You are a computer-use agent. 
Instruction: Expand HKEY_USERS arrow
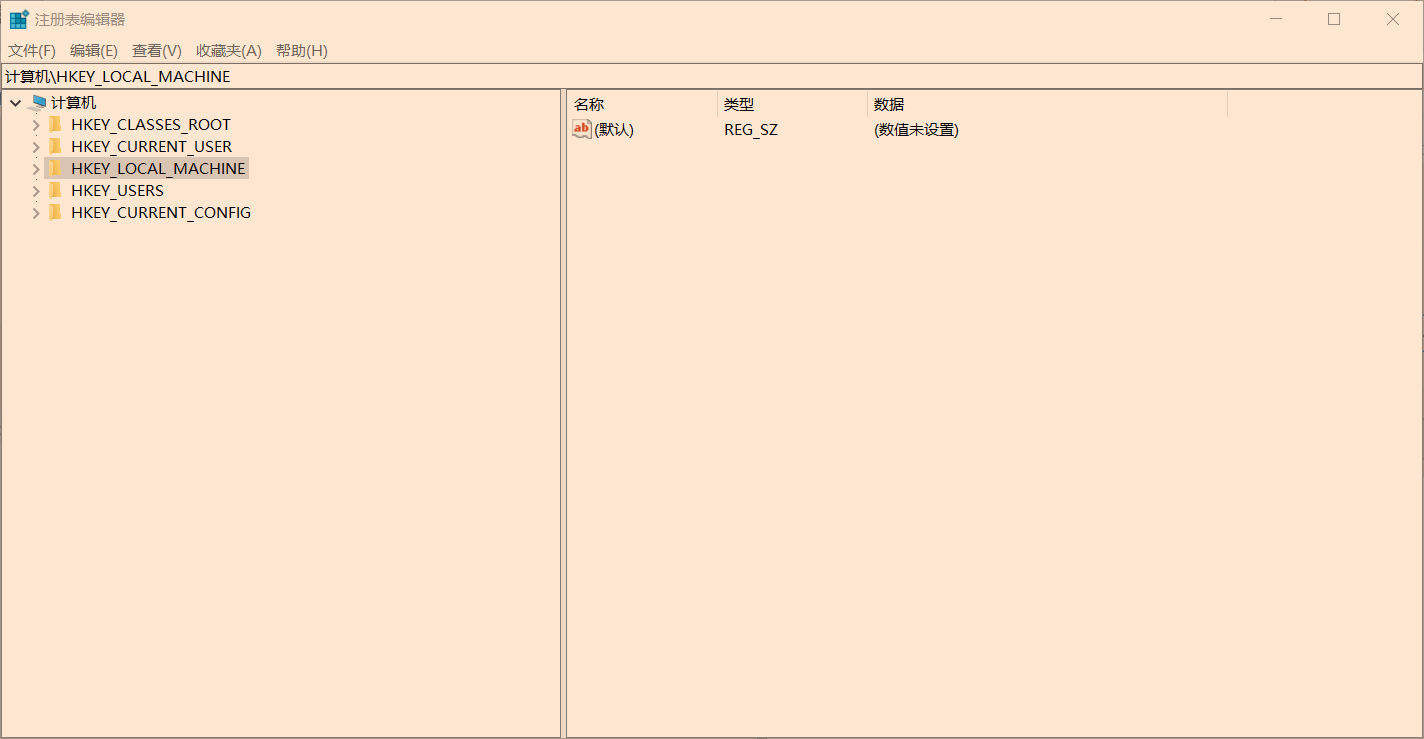(36, 191)
